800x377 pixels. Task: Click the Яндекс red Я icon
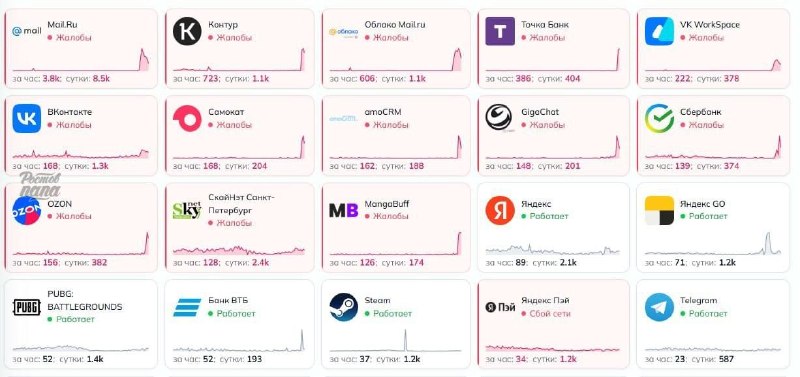[x=500, y=210]
